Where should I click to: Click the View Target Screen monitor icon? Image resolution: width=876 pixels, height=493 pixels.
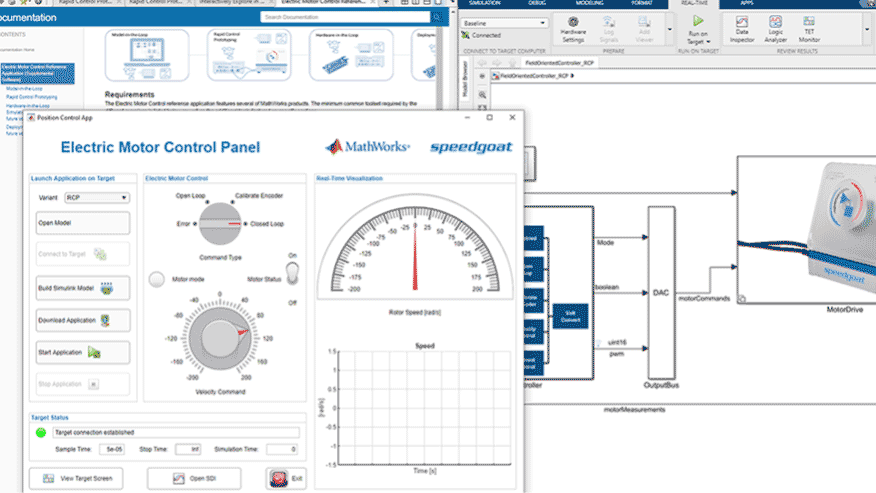pyautogui.click(x=49, y=478)
